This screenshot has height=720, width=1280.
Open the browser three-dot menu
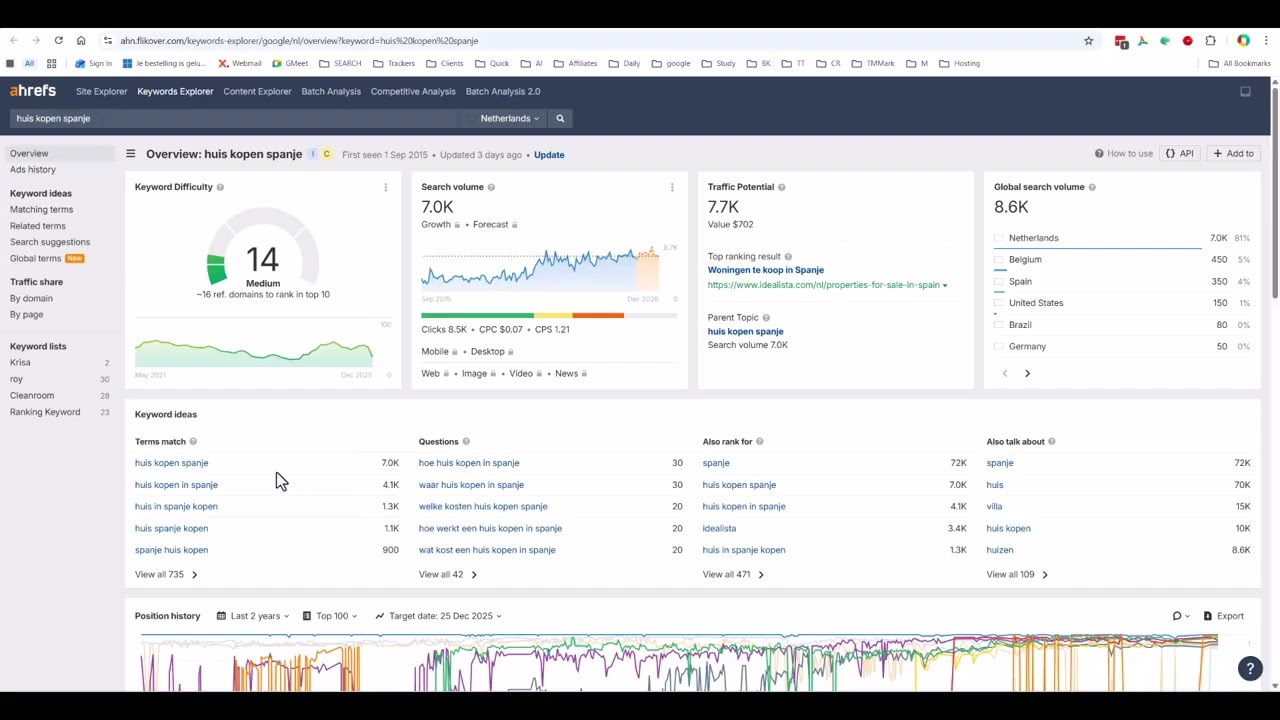(1266, 41)
